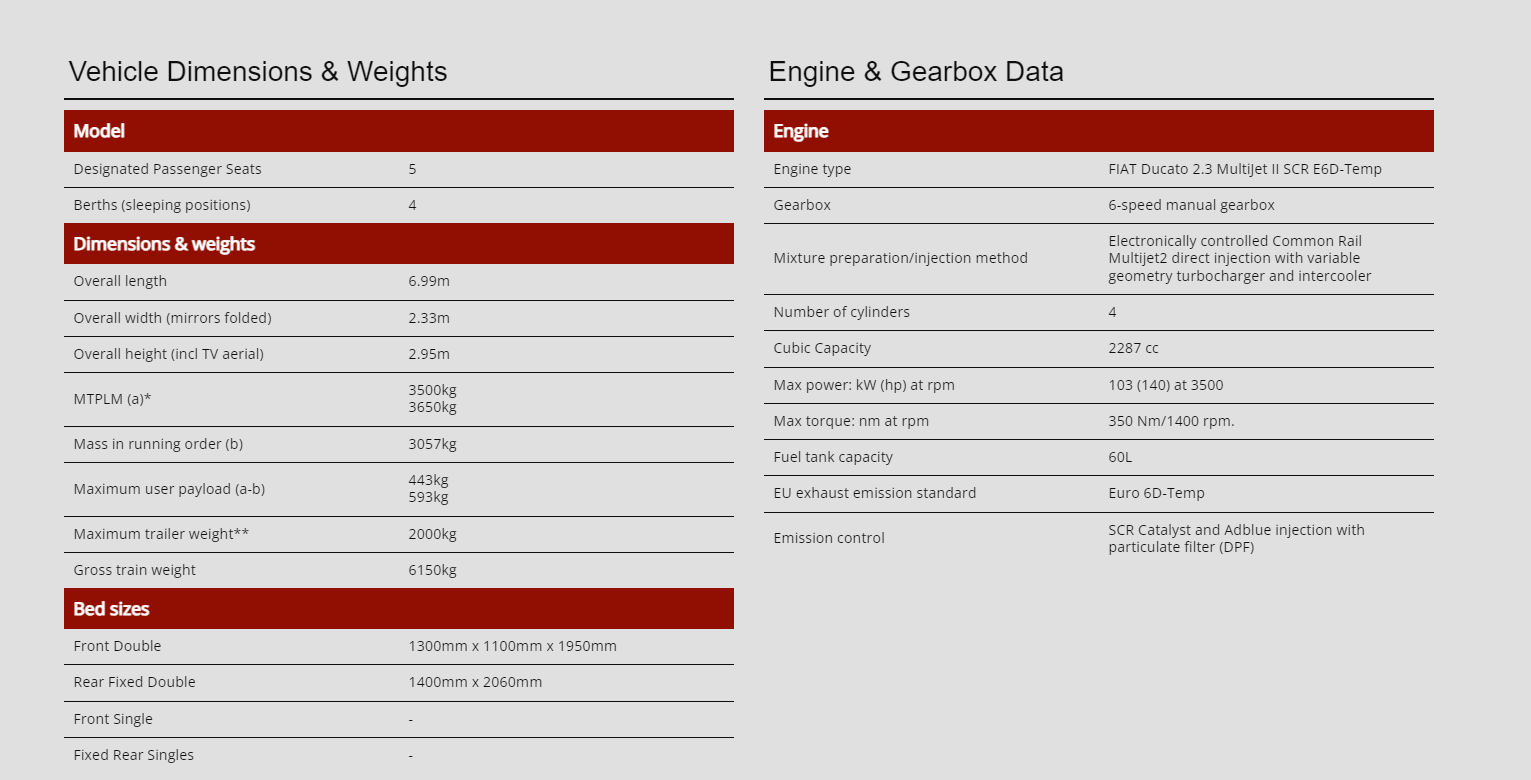Select the 'Bed sizes' section header
The image size is (1531, 780).
coord(399,609)
